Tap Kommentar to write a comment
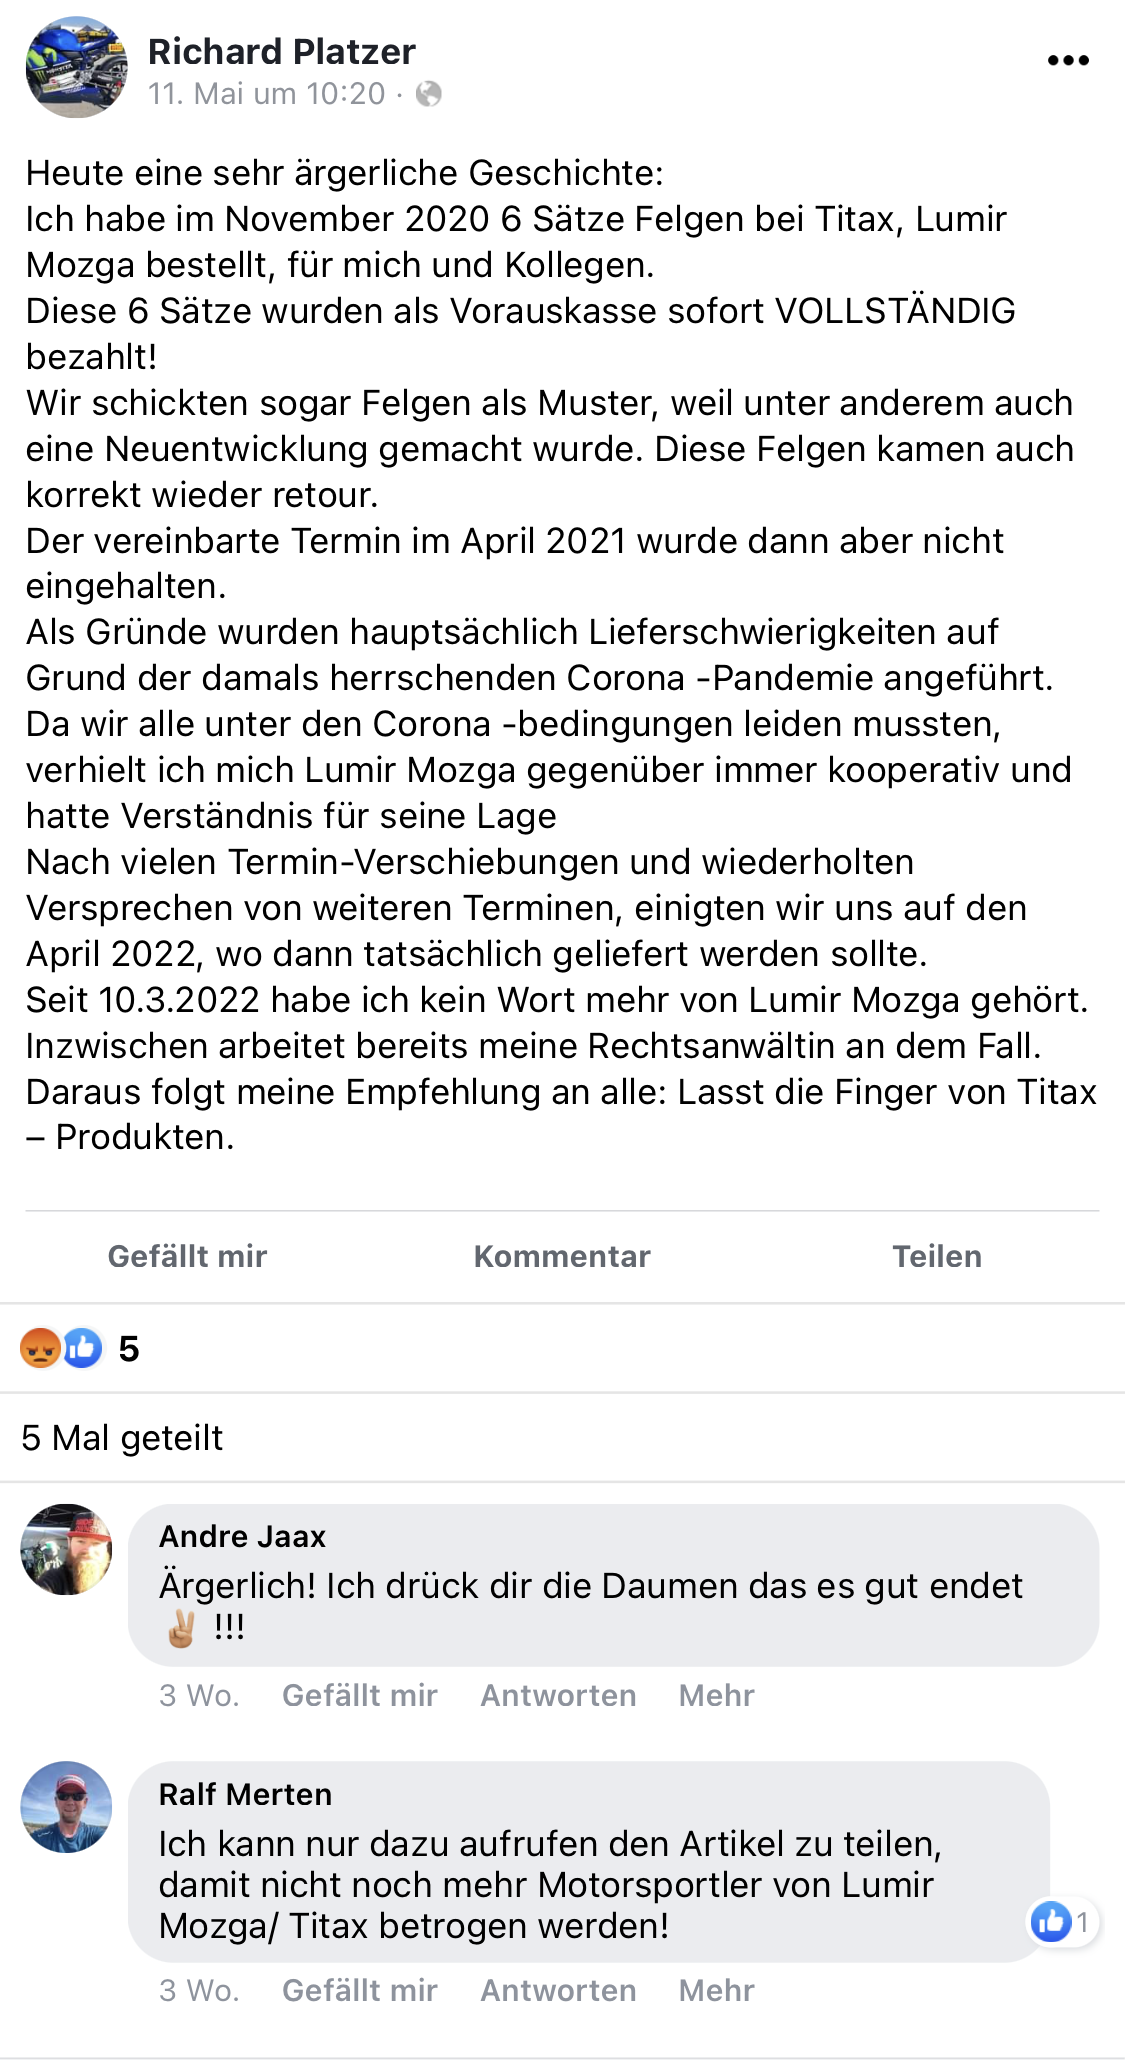 pyautogui.click(x=562, y=1256)
